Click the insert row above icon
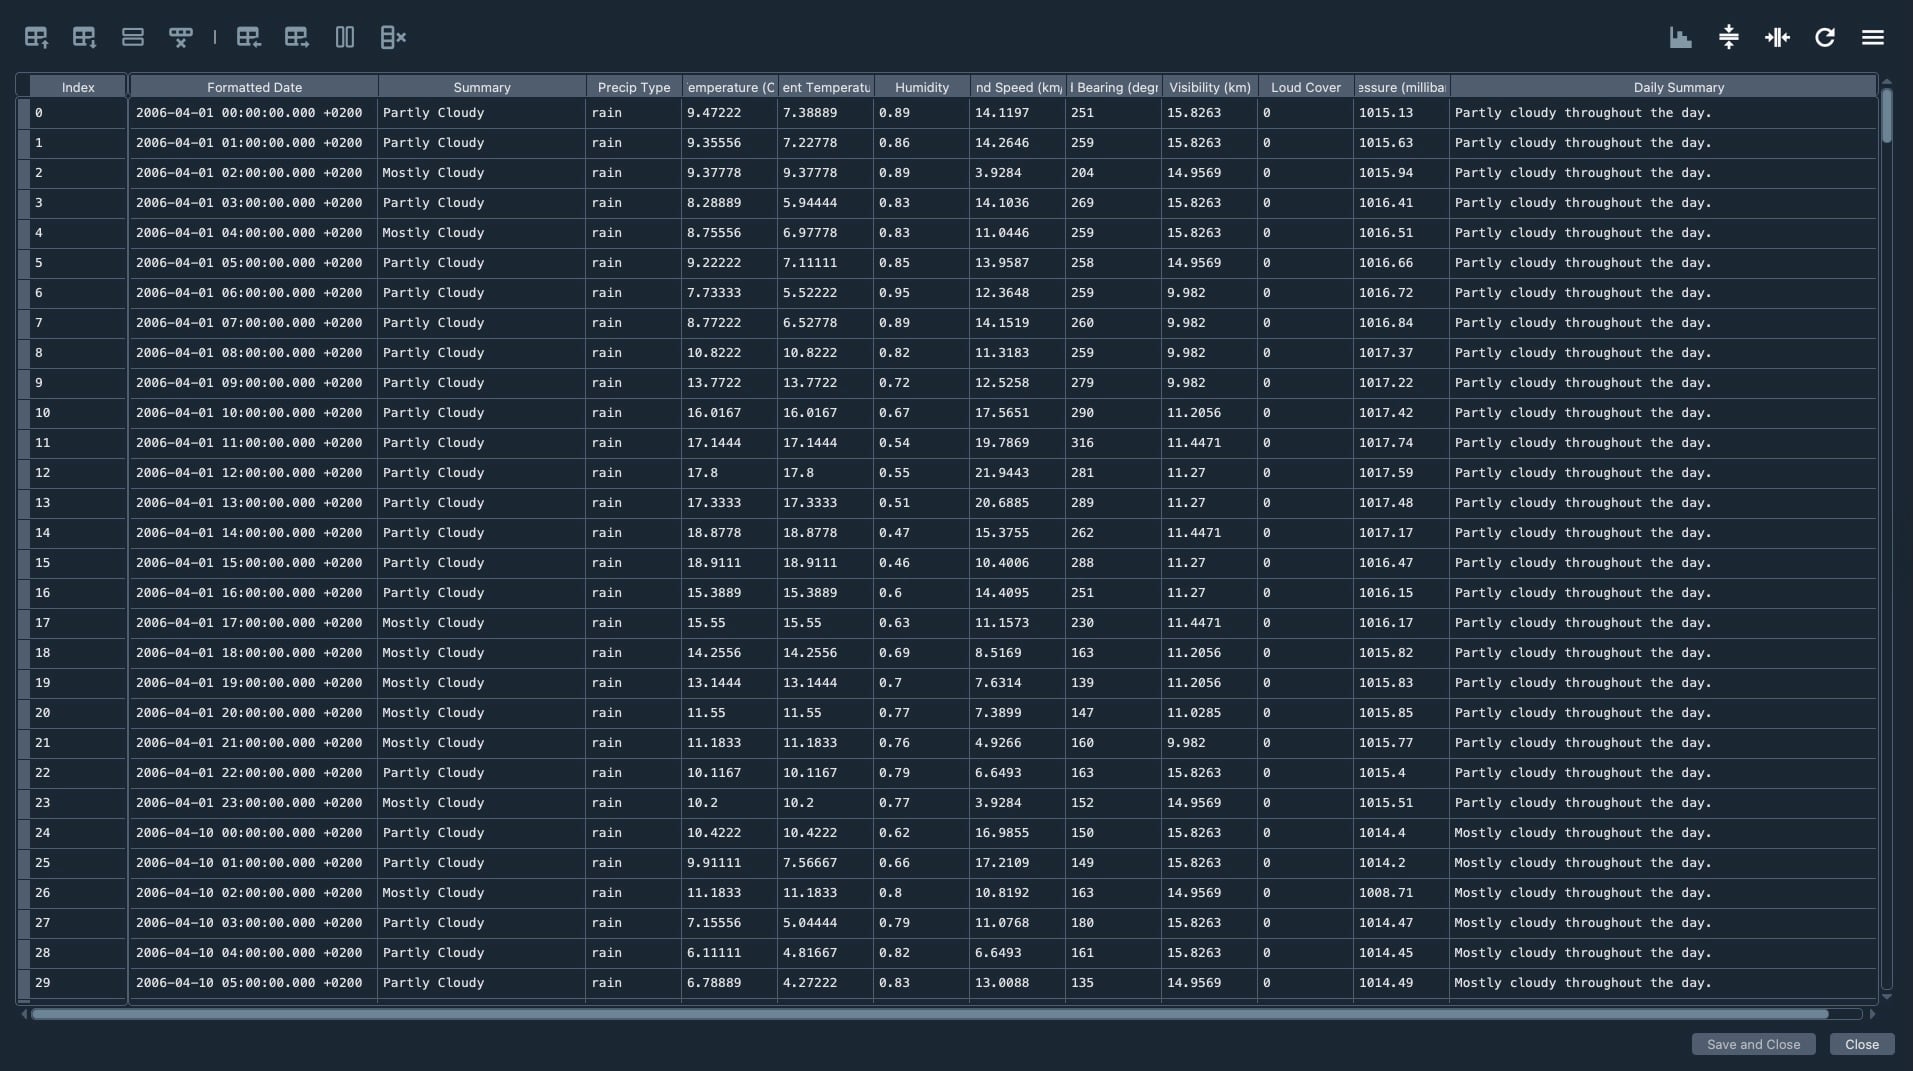The width and height of the screenshot is (1913, 1071). [x=36, y=38]
